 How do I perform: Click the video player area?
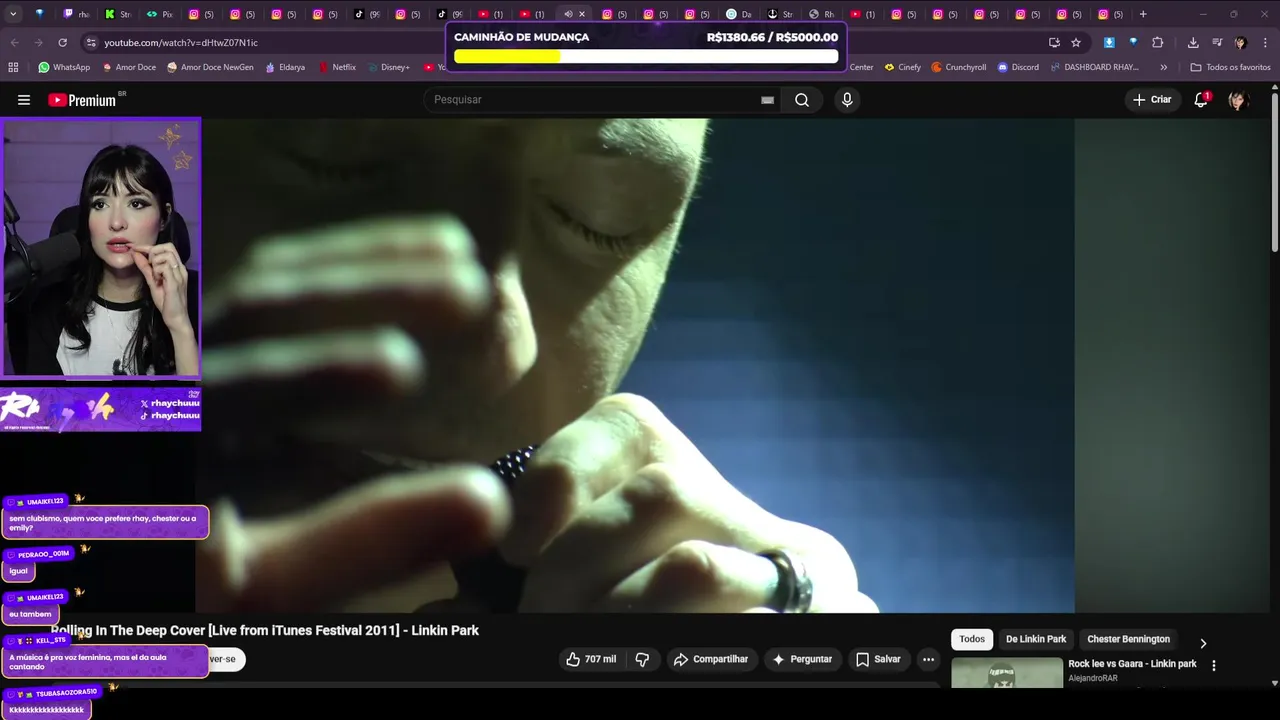pyautogui.click(x=635, y=365)
